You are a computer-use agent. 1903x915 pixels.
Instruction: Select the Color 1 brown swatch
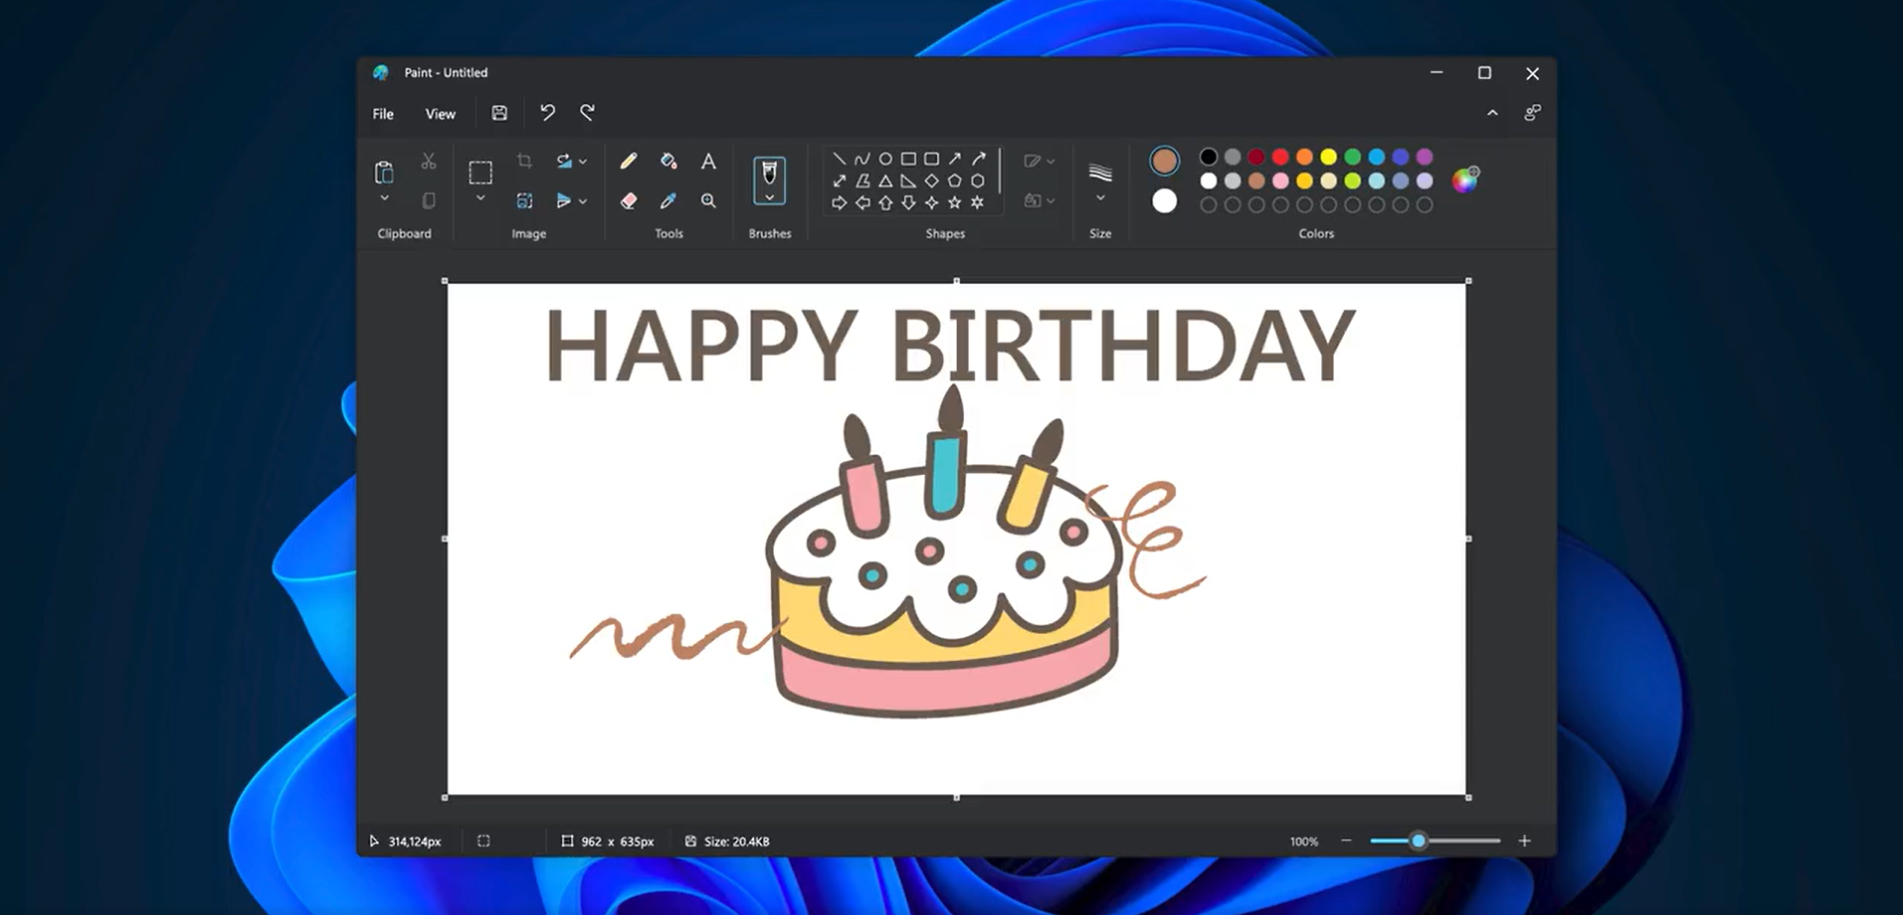(1164, 160)
